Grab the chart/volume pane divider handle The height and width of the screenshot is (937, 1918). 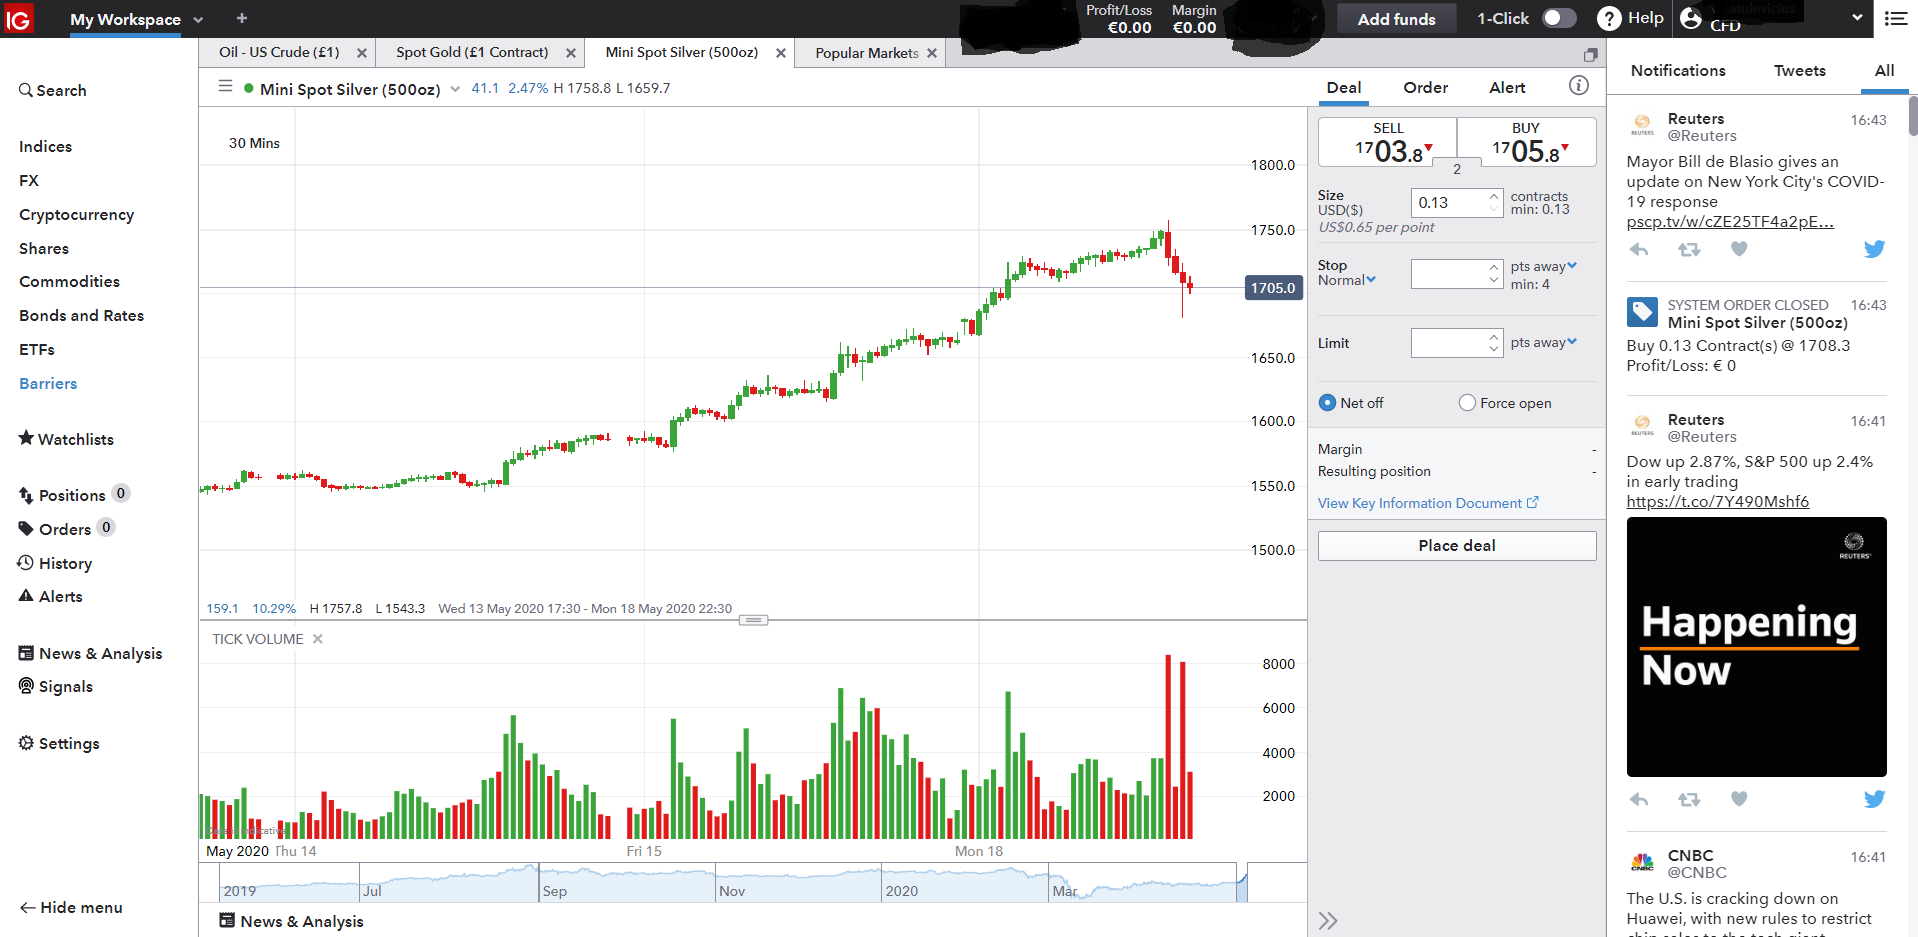[x=754, y=620]
